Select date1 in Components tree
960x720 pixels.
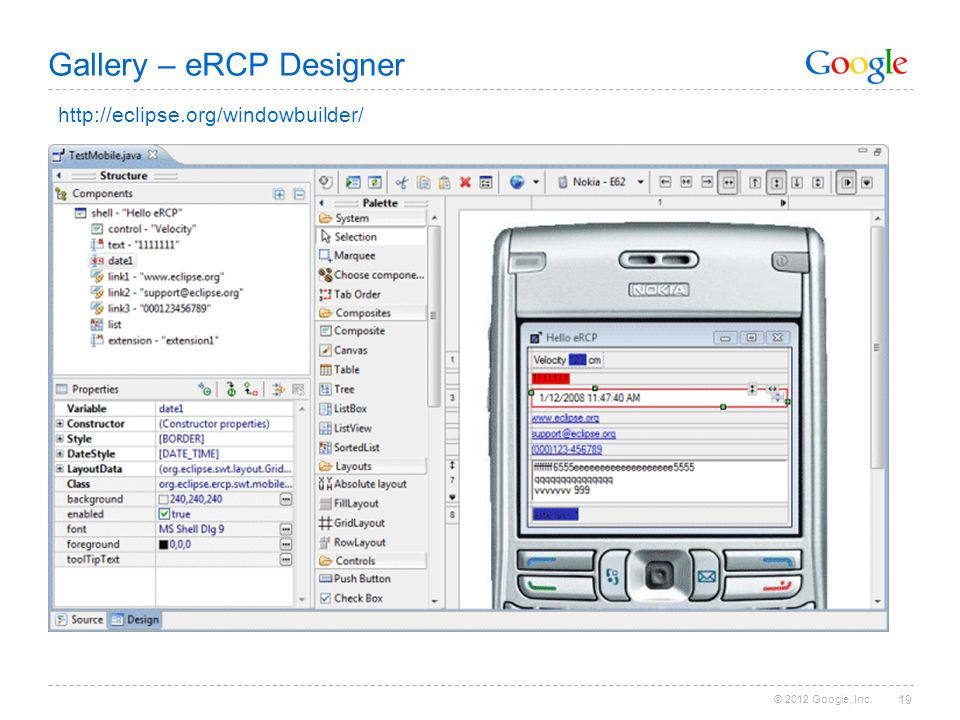(113, 260)
